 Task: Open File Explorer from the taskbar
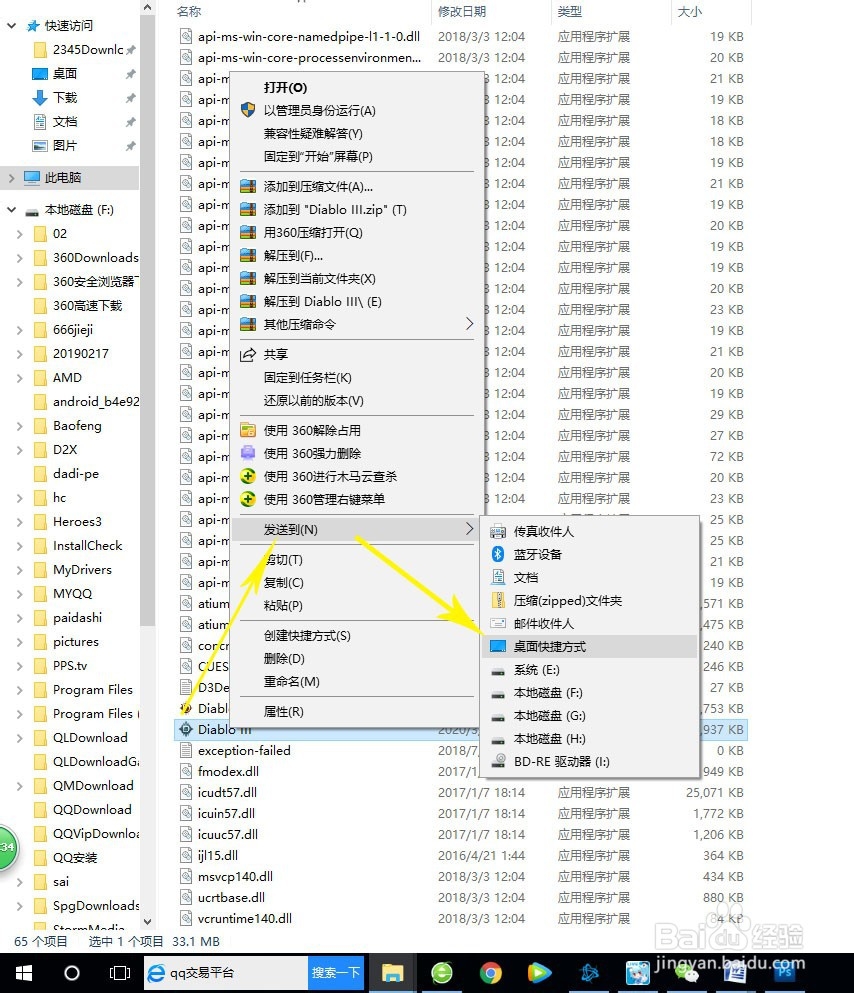coord(392,973)
